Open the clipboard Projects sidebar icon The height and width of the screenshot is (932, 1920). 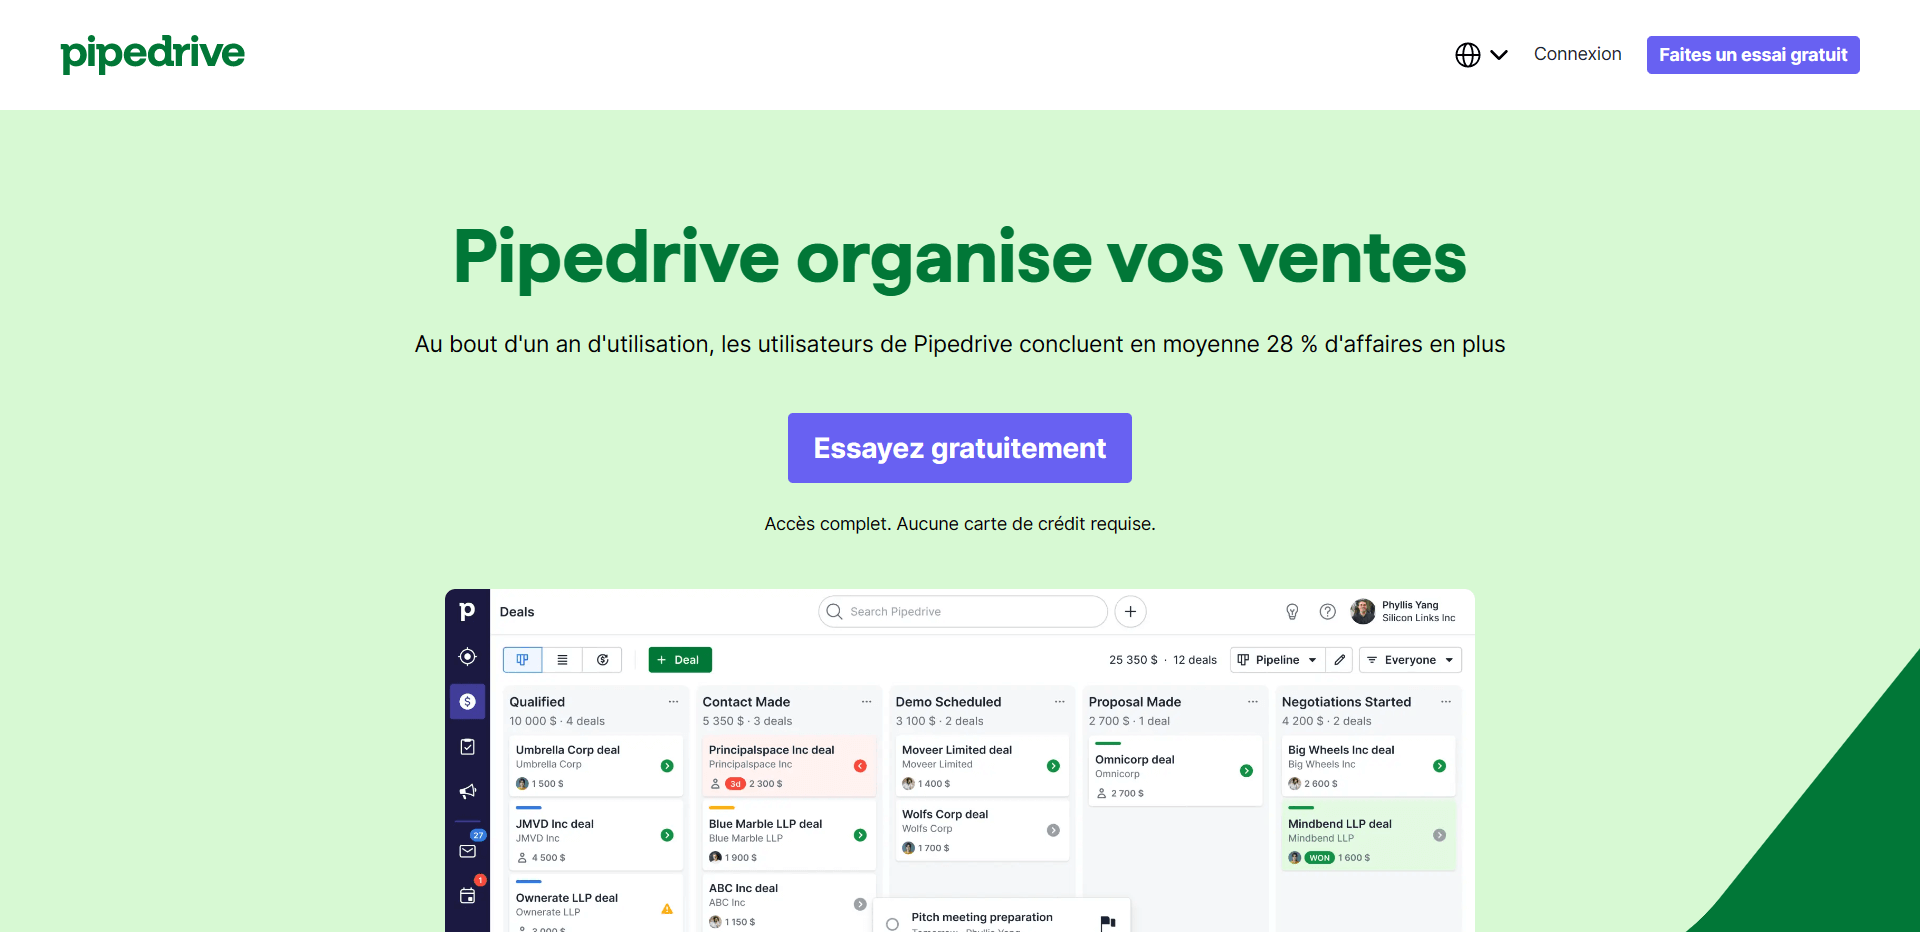467,747
